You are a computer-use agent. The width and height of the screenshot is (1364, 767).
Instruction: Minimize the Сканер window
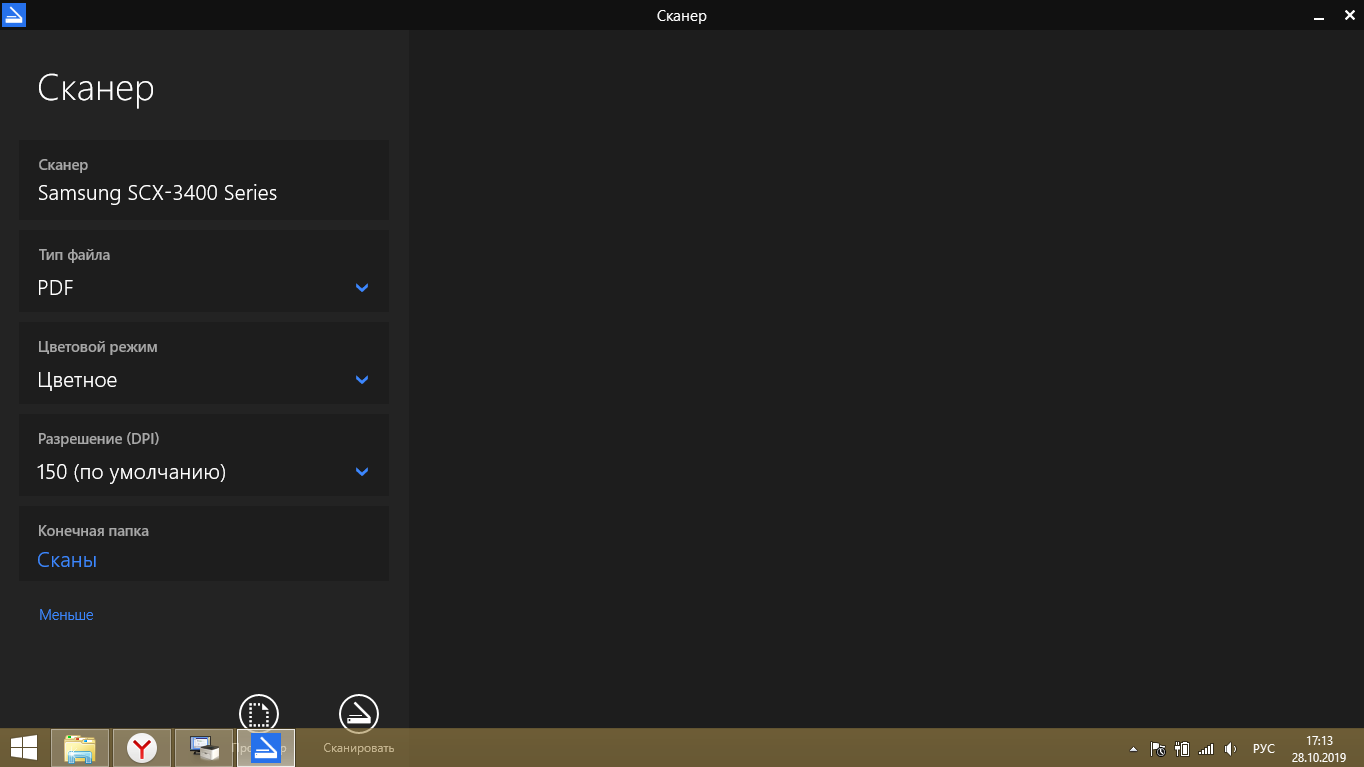click(x=1319, y=16)
